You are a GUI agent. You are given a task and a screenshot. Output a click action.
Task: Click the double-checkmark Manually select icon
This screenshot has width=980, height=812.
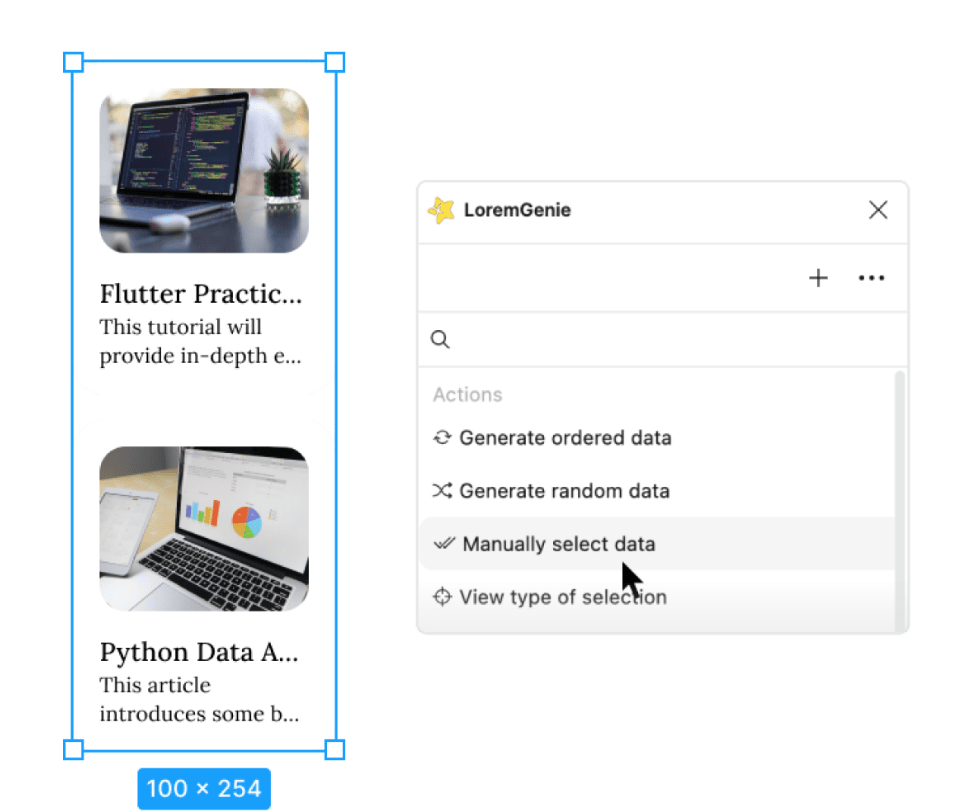click(444, 543)
